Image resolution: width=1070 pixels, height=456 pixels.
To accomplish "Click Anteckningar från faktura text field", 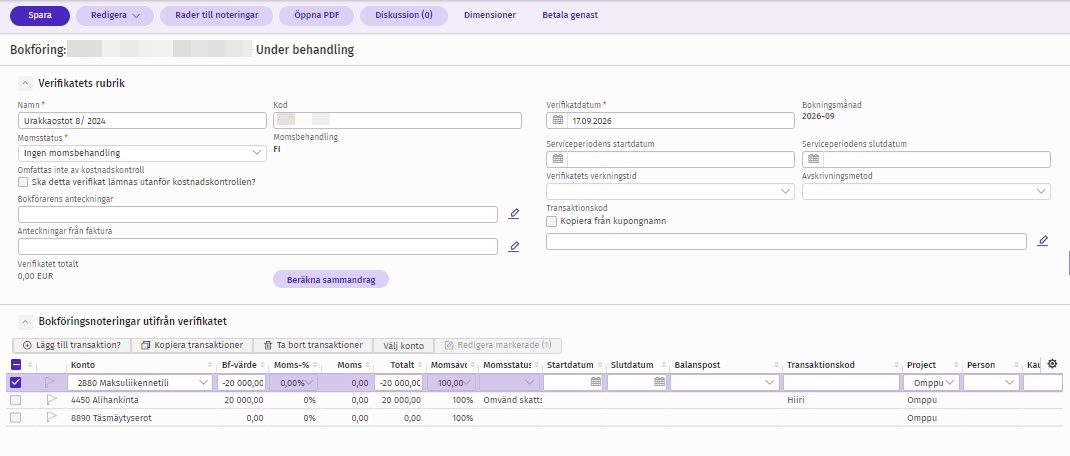I will coord(258,246).
